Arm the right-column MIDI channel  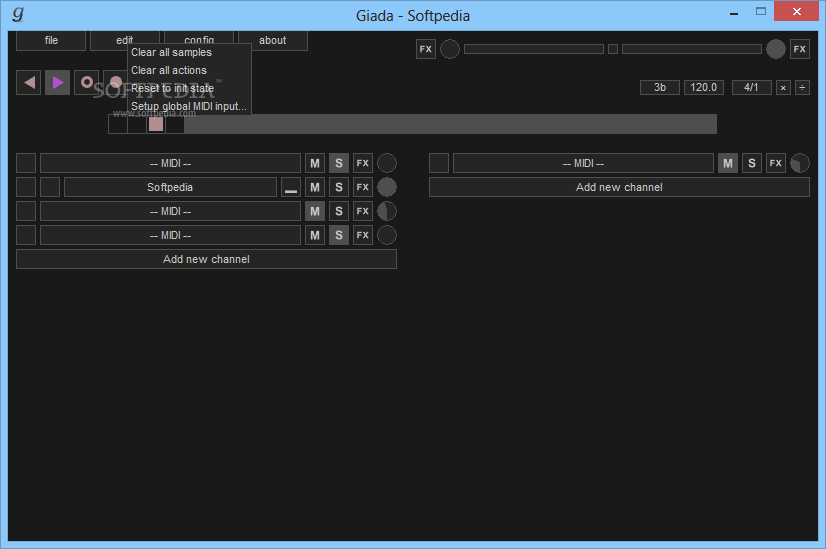(439, 163)
